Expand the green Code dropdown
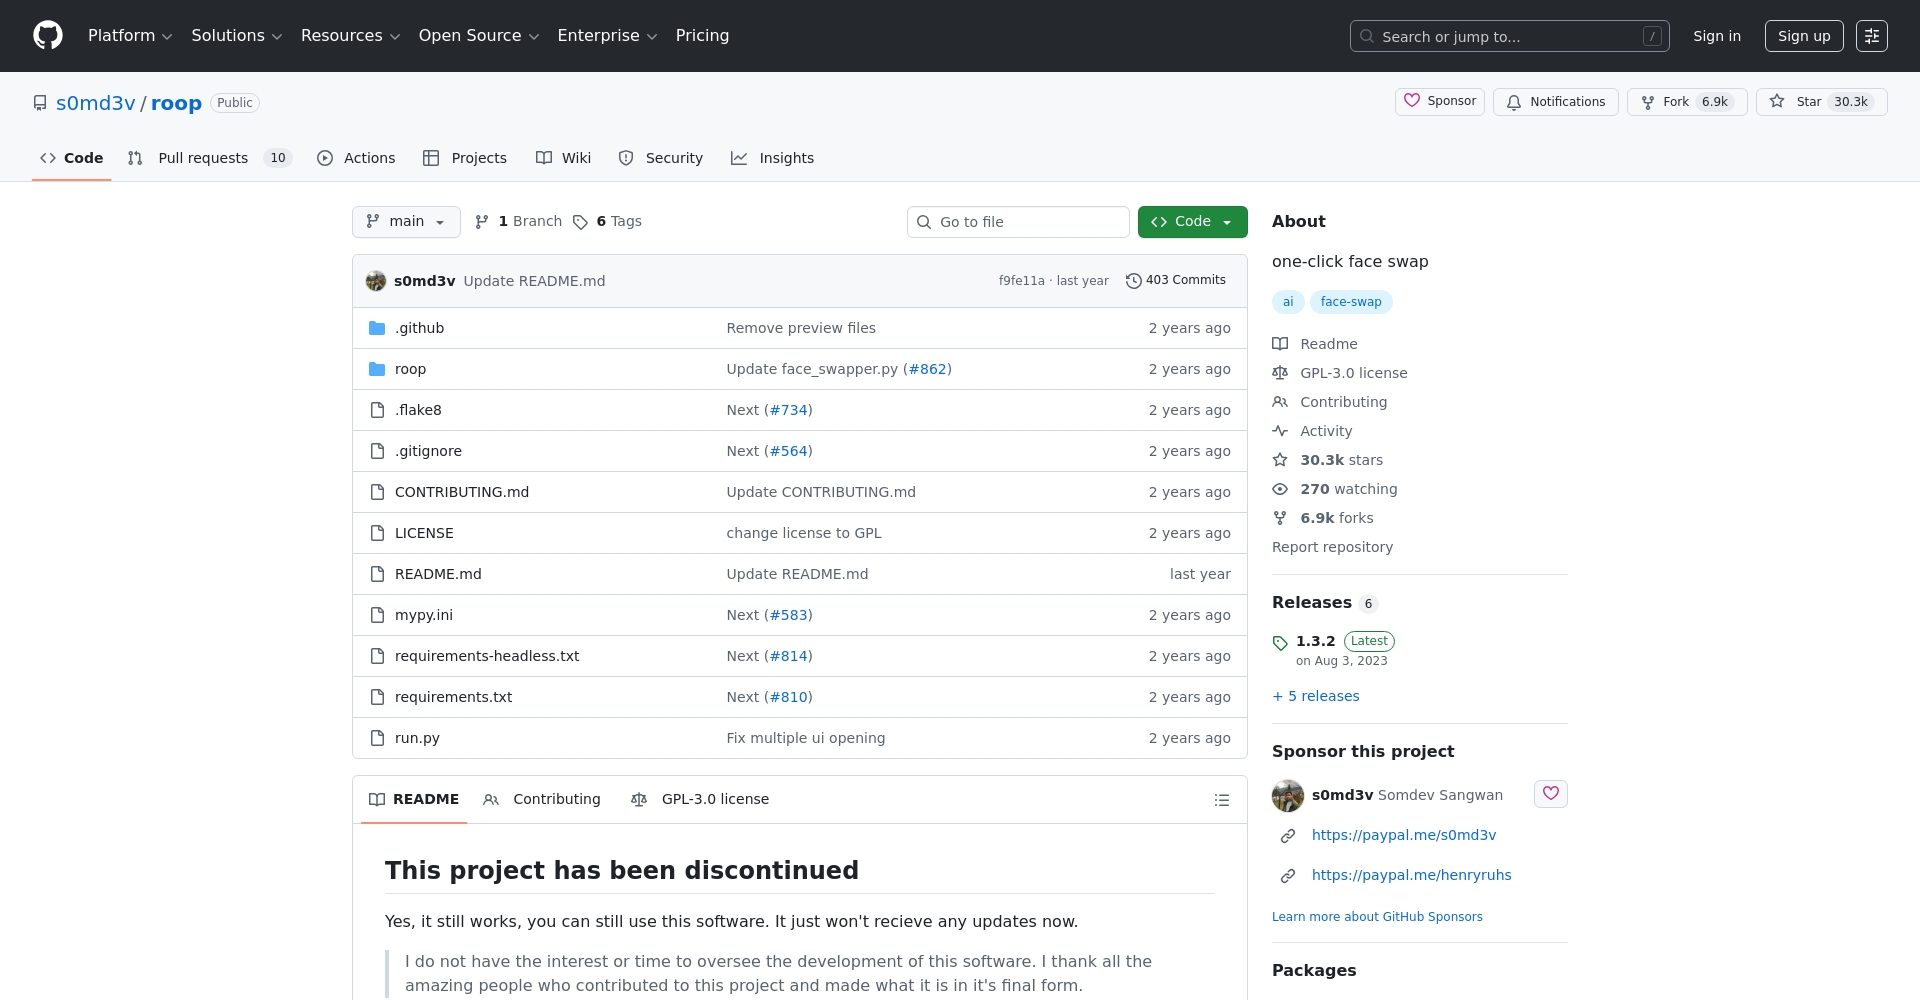 1192,222
